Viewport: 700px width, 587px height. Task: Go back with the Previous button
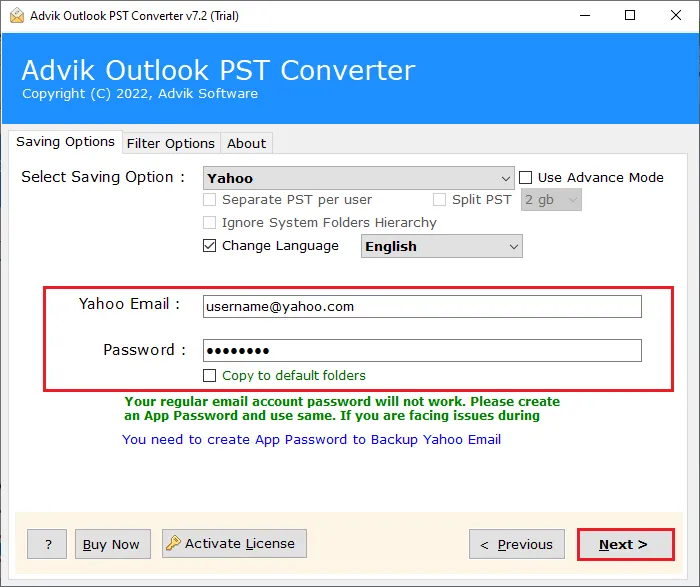517,544
